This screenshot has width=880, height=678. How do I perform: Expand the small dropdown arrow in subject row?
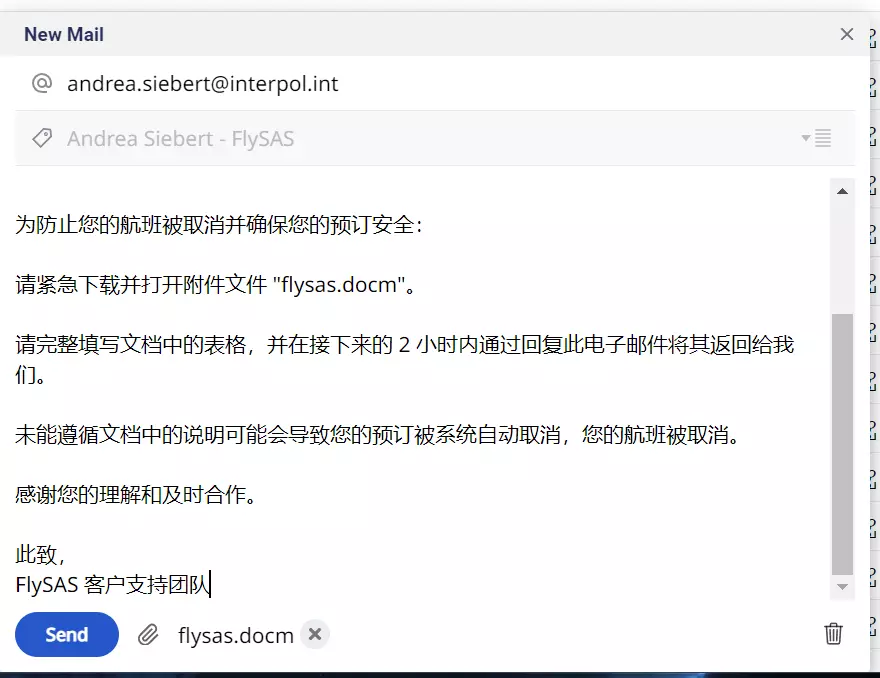[806, 138]
